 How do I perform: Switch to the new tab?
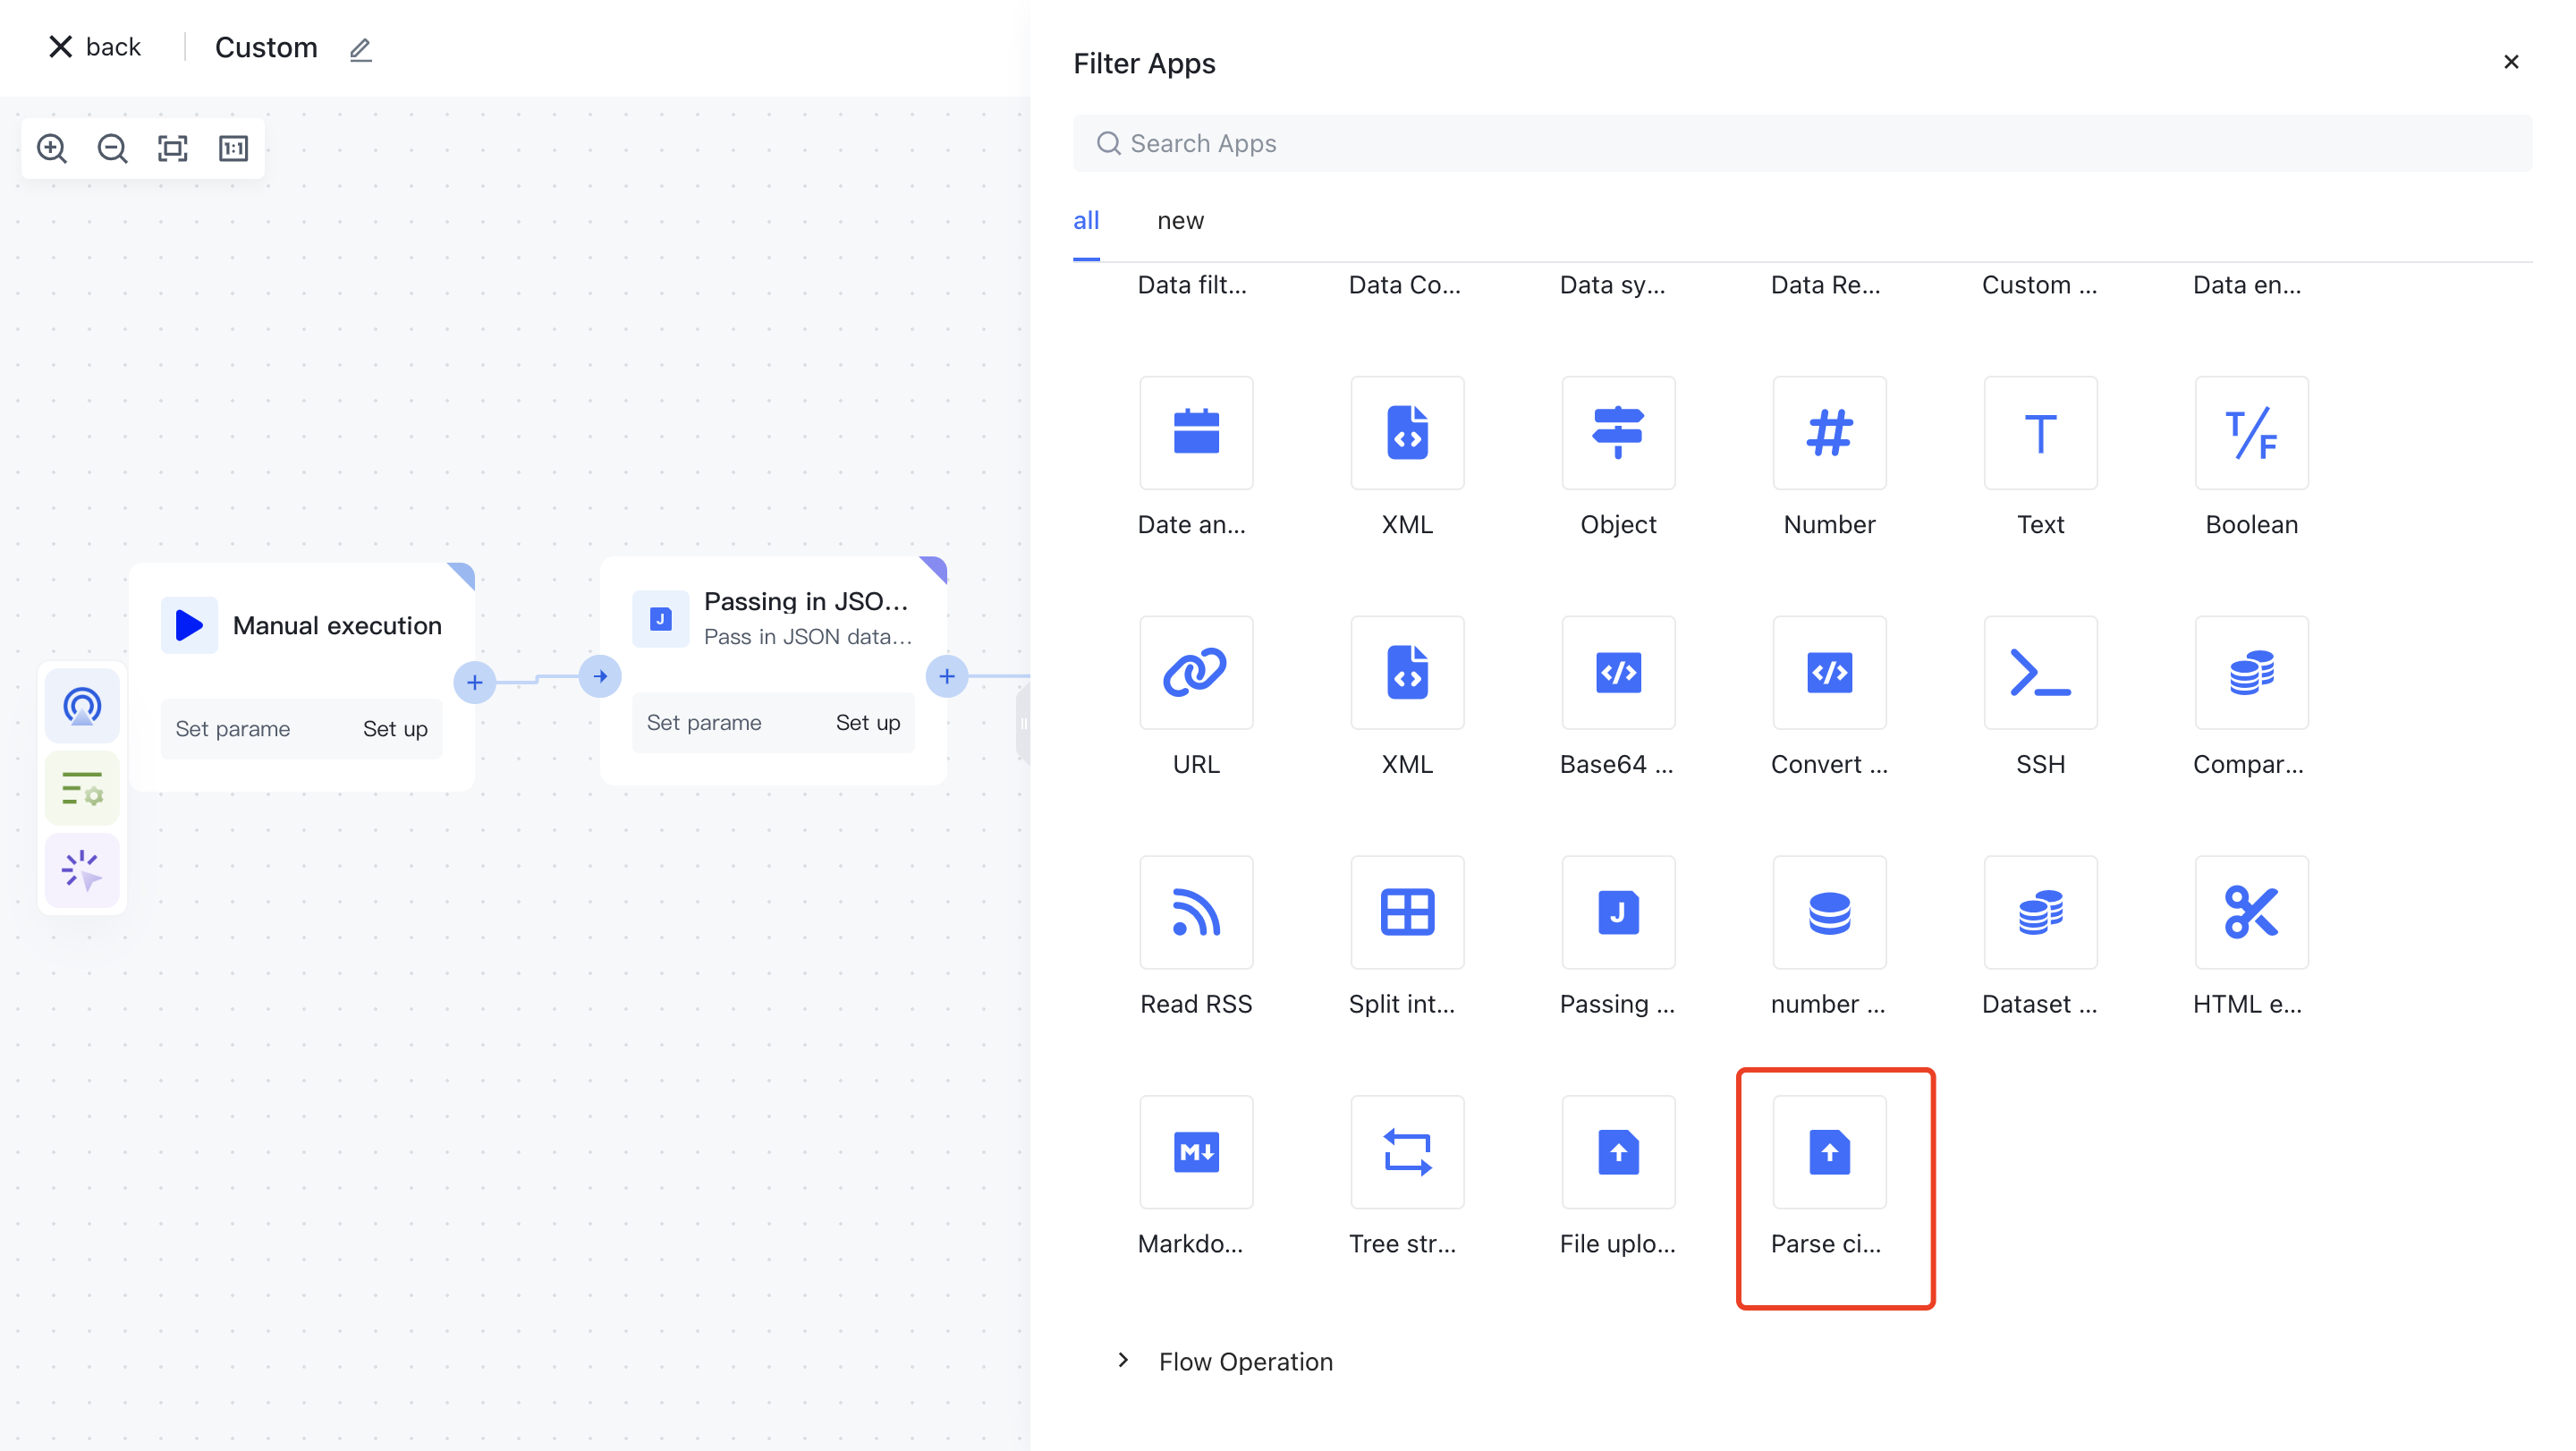point(1180,221)
